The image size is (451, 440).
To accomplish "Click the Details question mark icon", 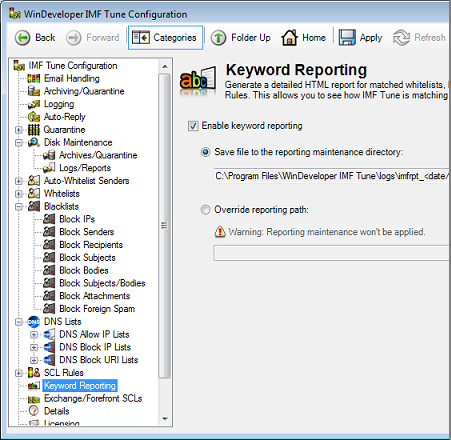I will coord(34,411).
